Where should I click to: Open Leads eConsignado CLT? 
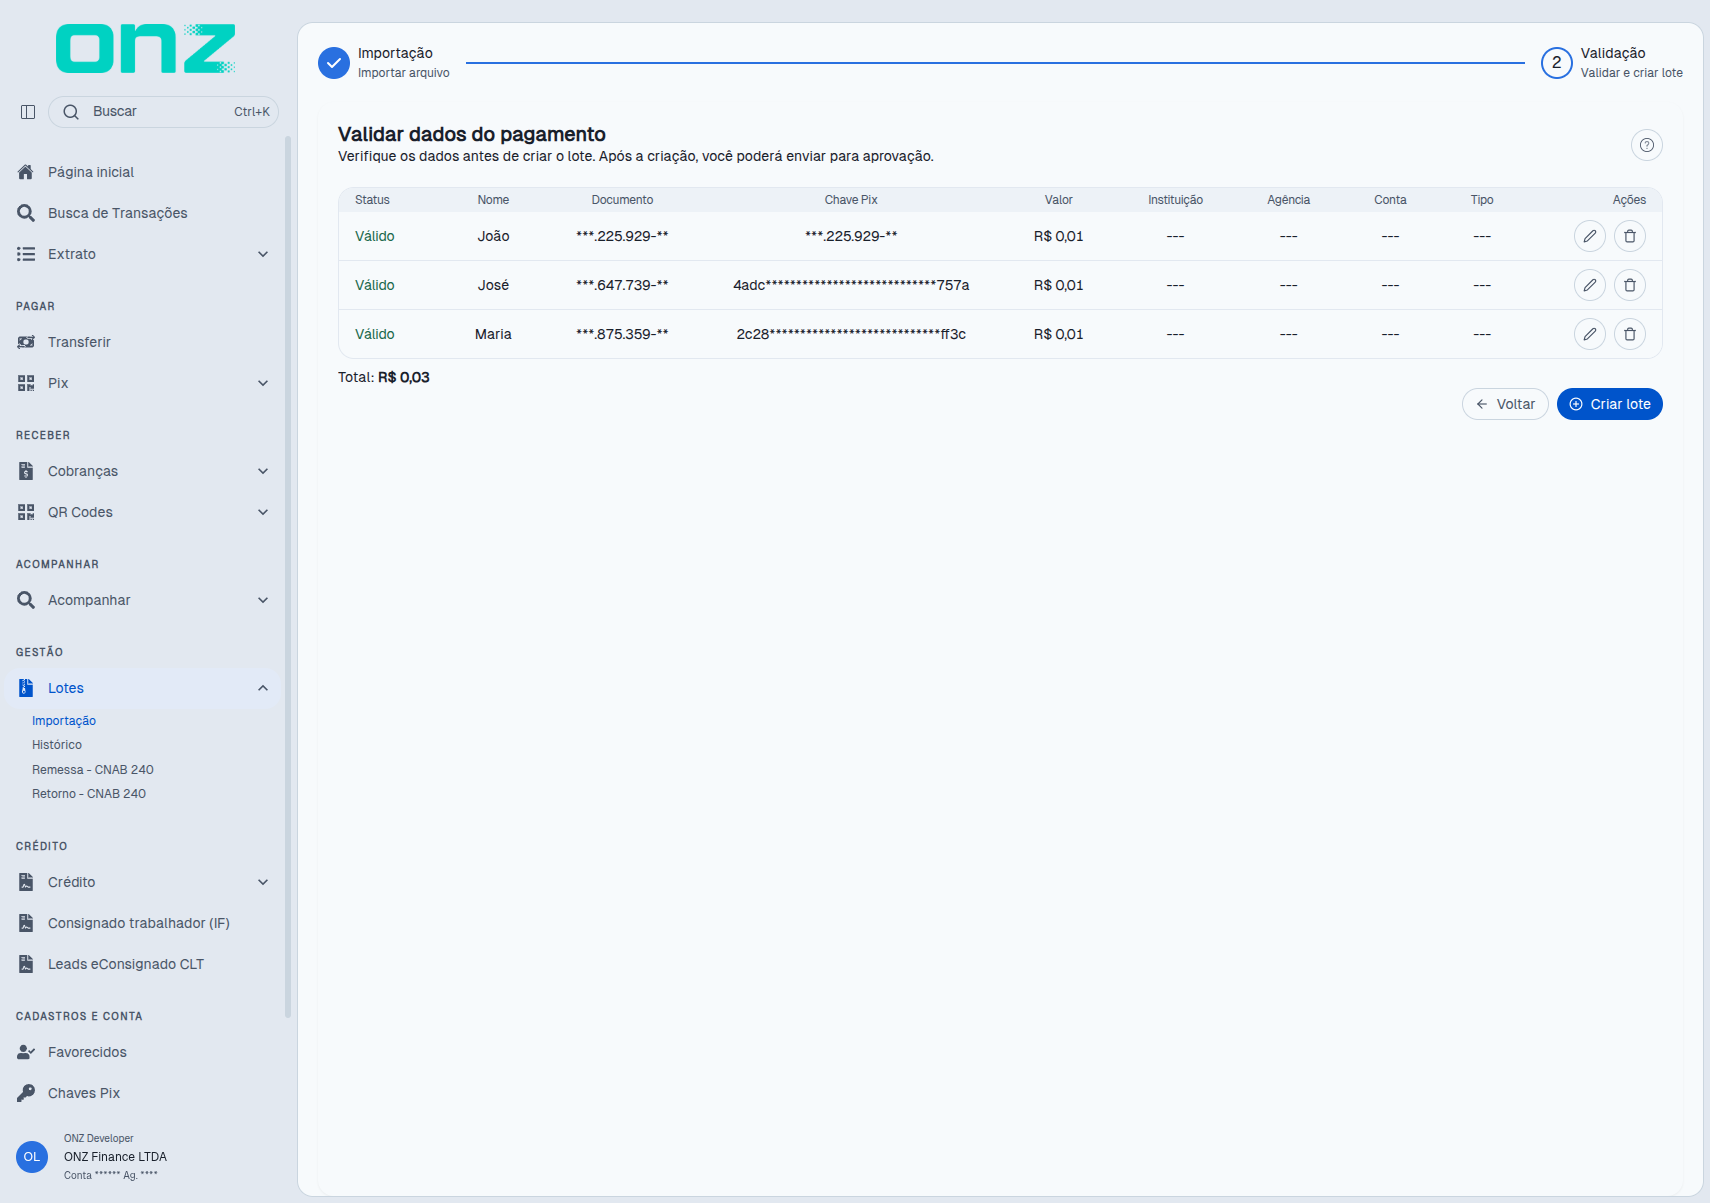point(126,964)
